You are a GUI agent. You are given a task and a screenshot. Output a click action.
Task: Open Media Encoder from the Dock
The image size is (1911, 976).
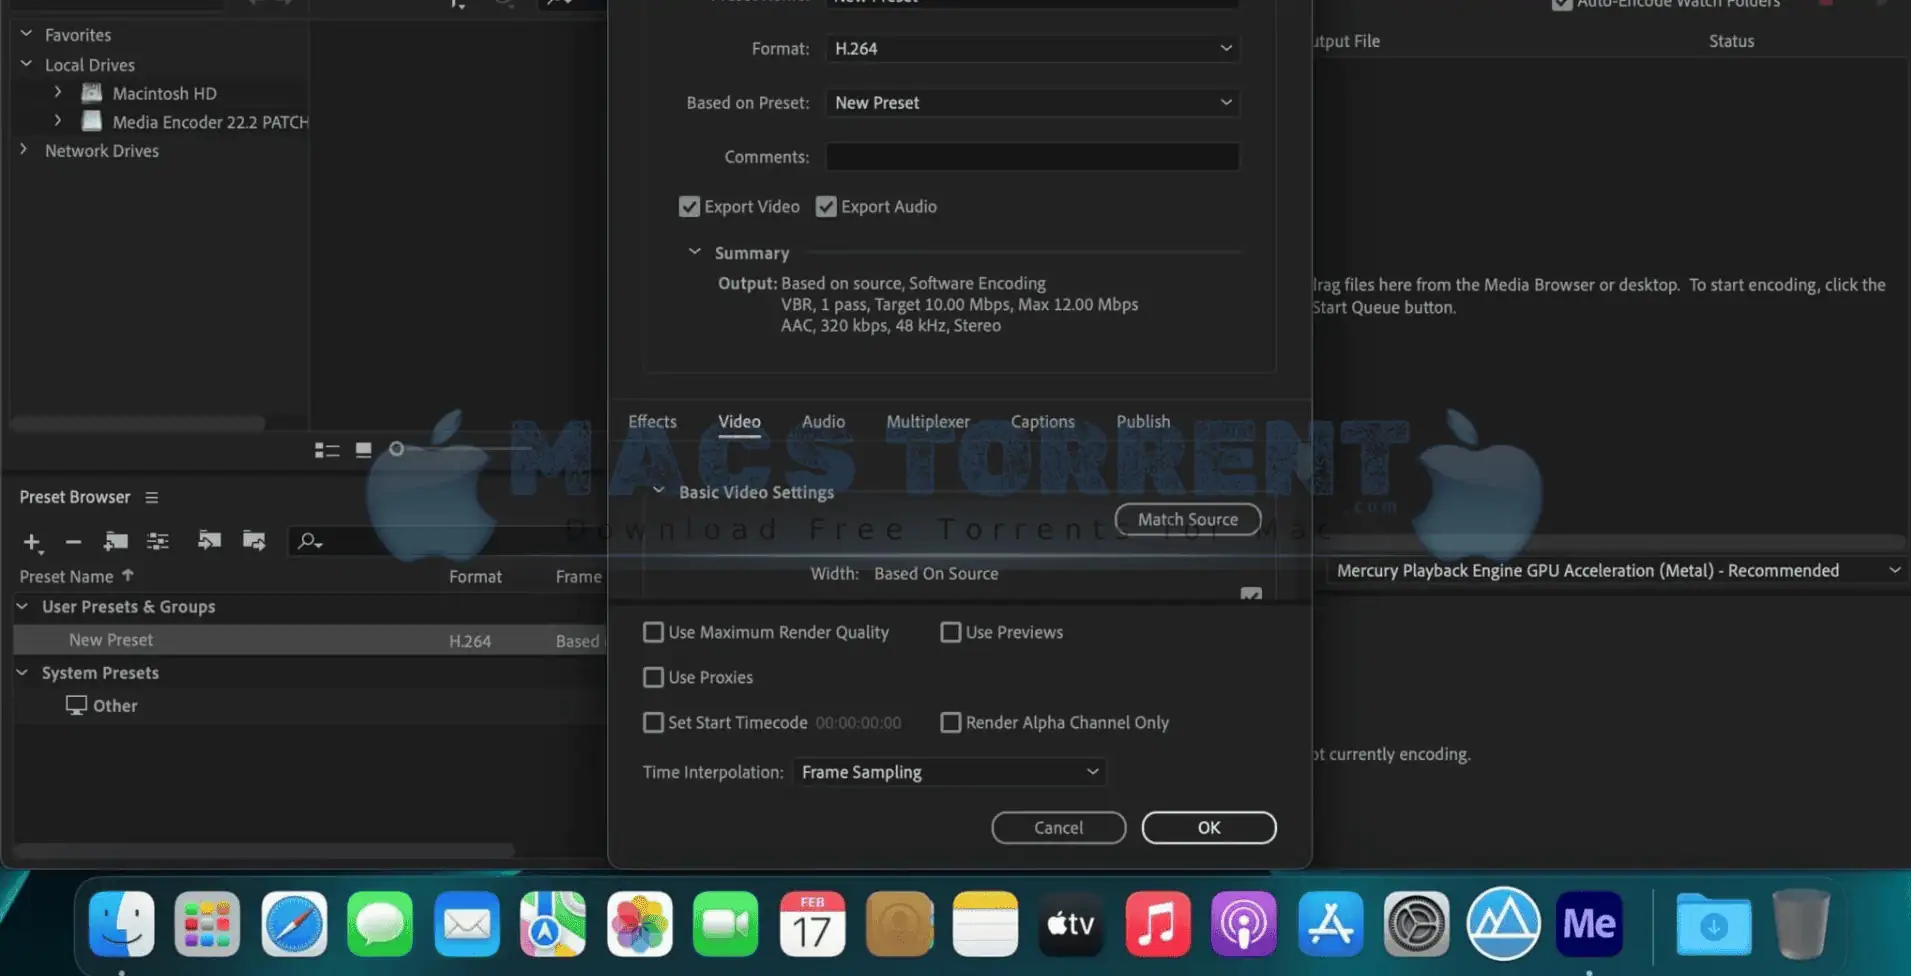pos(1589,924)
